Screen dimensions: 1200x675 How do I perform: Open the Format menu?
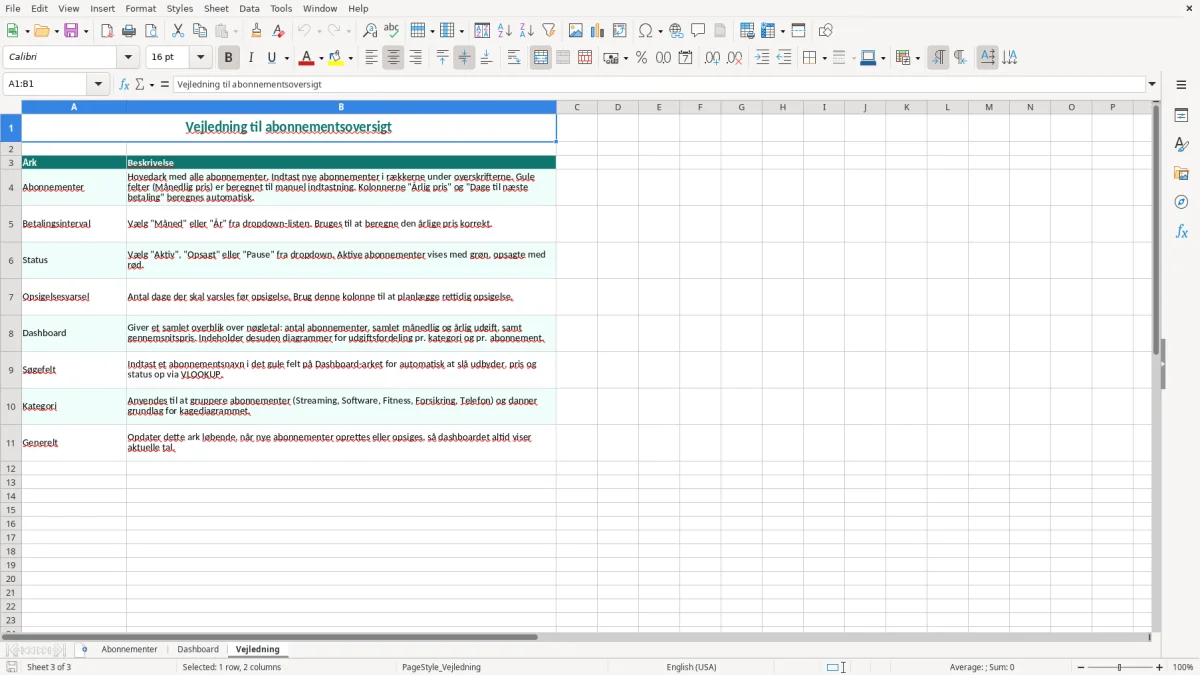[x=140, y=8]
